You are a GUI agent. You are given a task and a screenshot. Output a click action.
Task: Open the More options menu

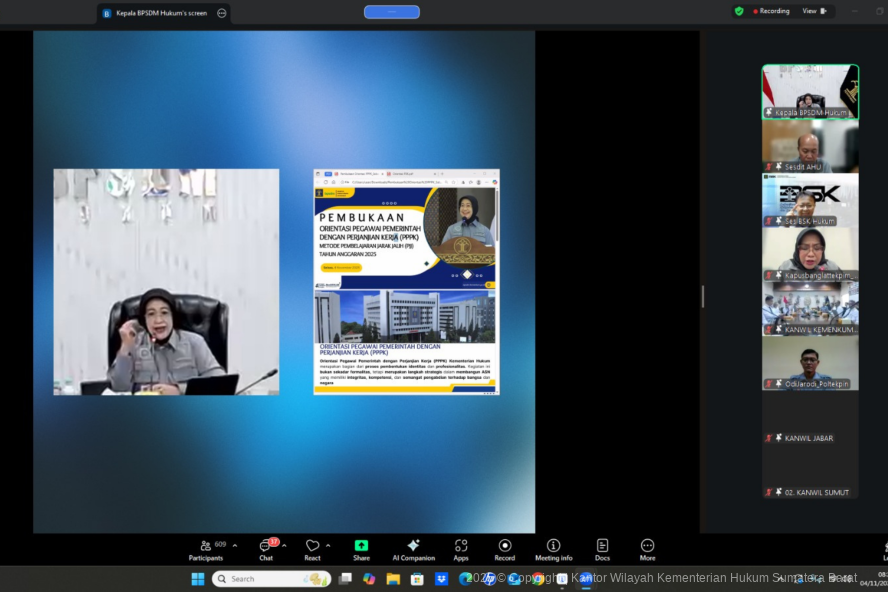pyautogui.click(x=647, y=548)
